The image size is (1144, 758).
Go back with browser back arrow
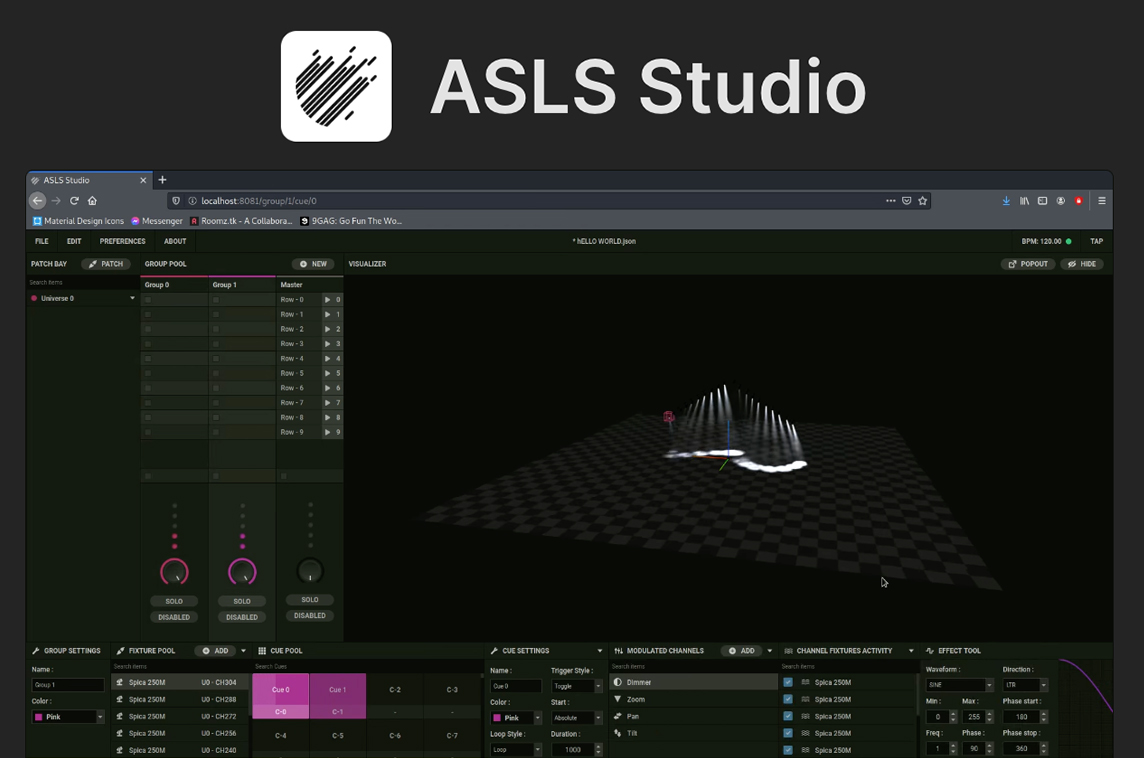38,201
